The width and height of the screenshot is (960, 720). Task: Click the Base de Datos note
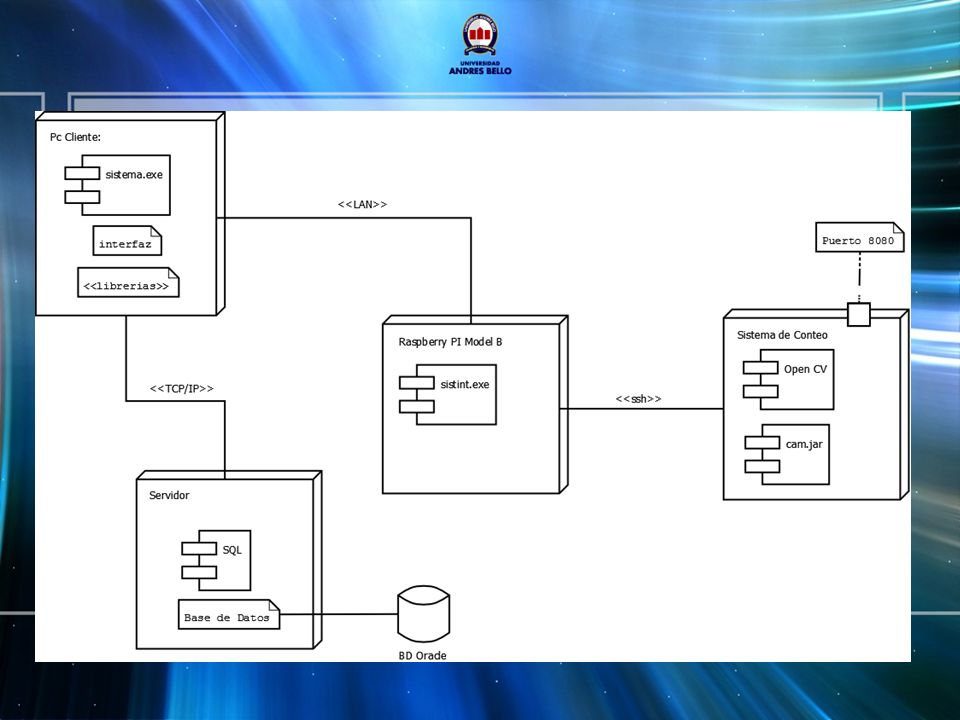click(x=229, y=614)
